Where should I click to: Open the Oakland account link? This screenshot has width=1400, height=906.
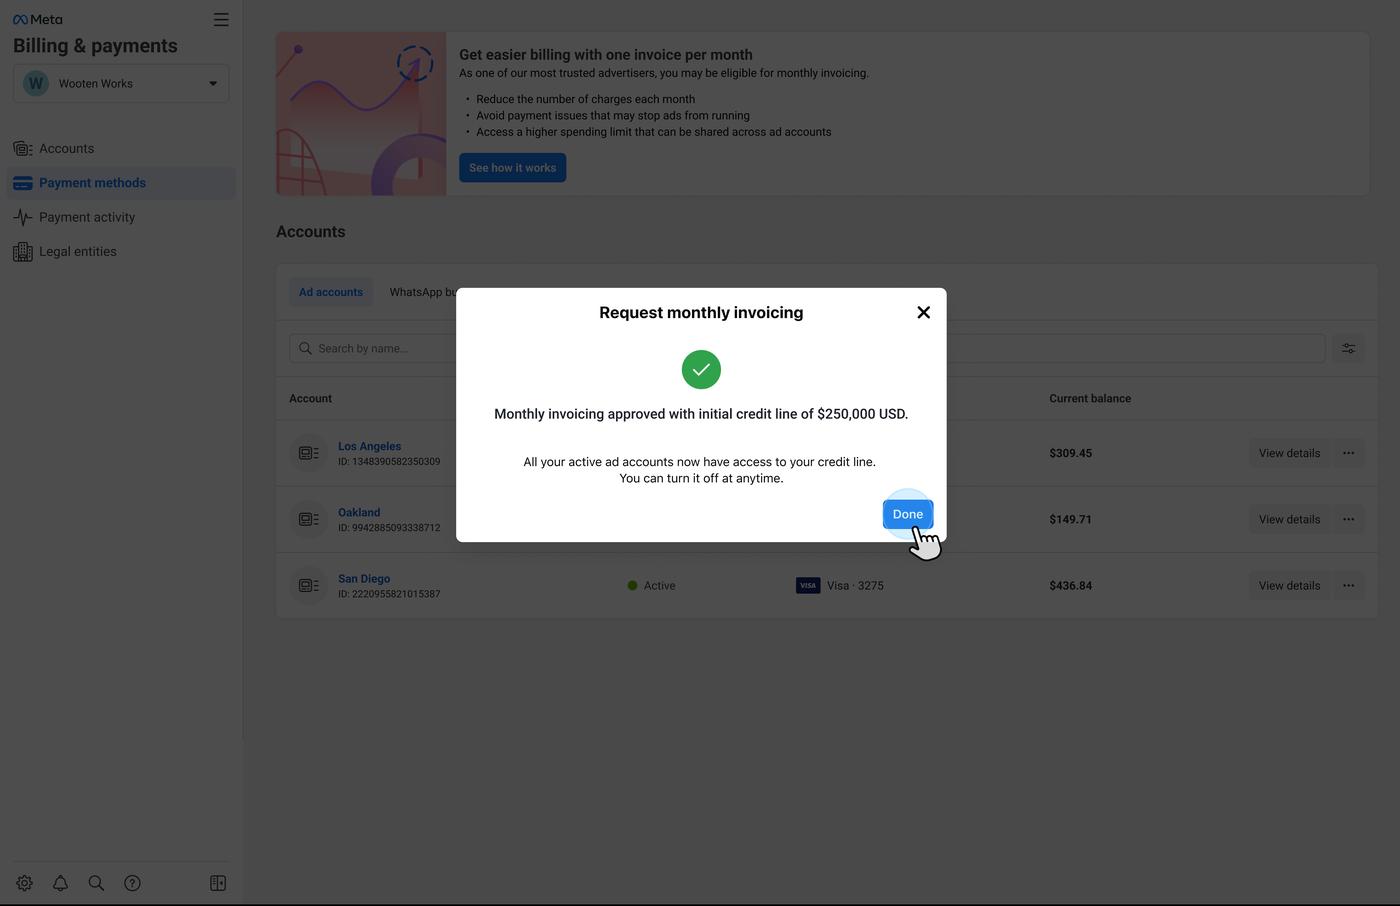(359, 512)
